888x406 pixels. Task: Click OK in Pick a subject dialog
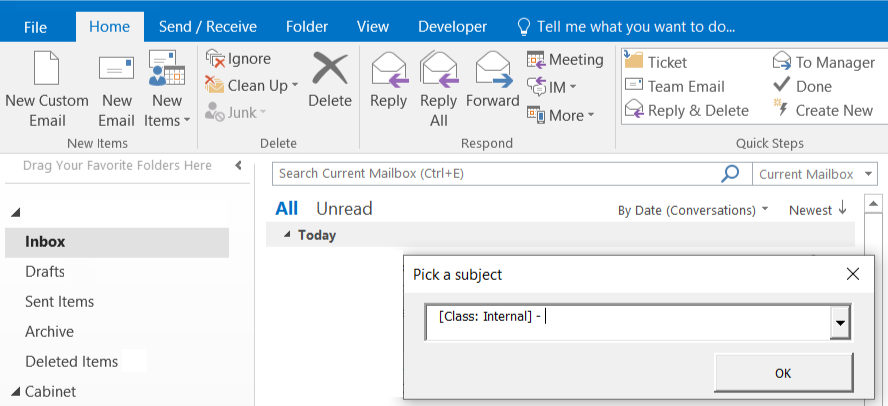point(783,373)
